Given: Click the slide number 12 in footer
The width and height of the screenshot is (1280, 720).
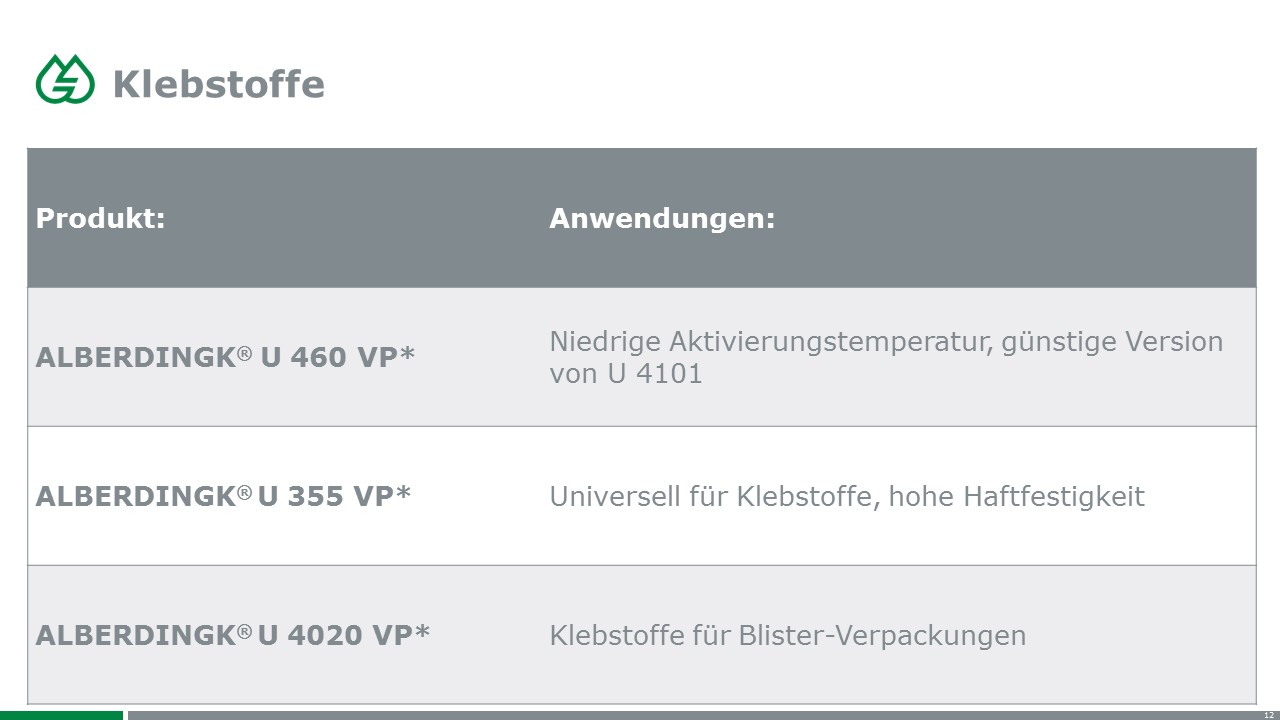Looking at the screenshot, I should (1269, 715).
